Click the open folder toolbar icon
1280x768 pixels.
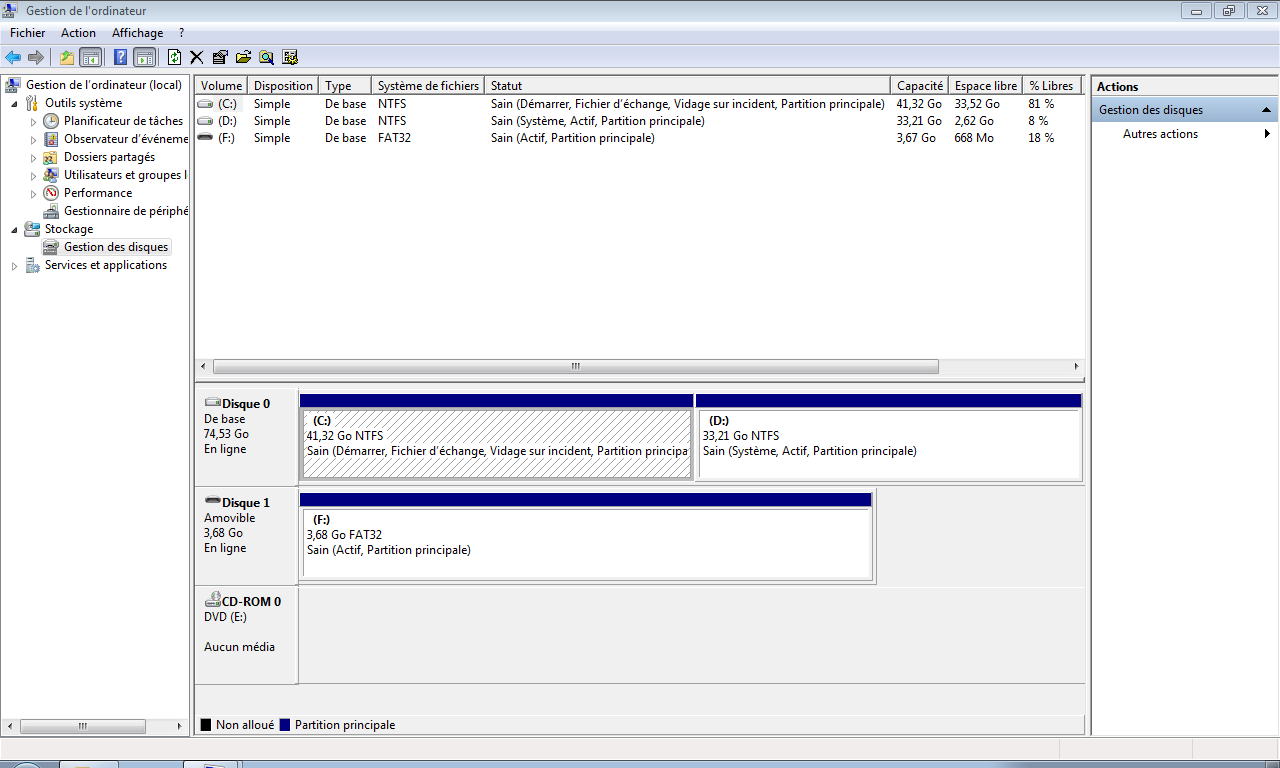pyautogui.click(x=243, y=57)
